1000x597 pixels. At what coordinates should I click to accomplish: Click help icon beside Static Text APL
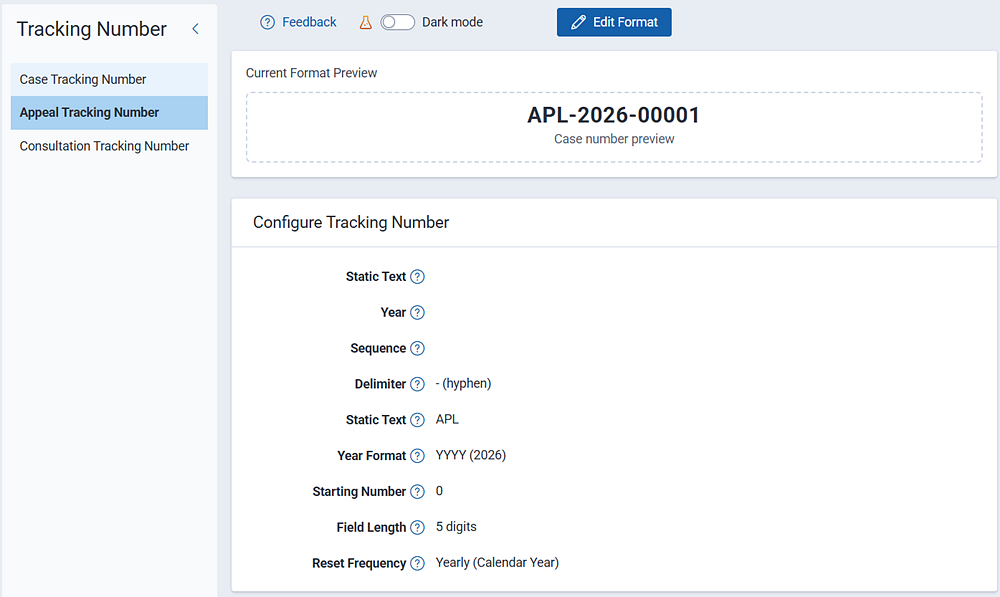pos(417,420)
